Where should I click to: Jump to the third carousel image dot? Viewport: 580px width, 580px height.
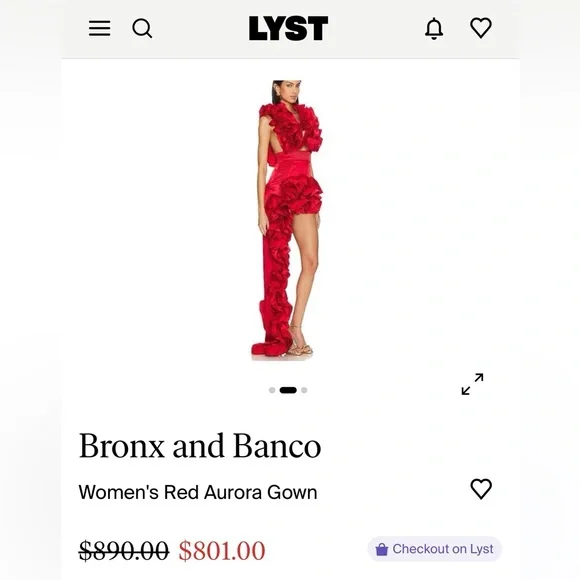[304, 390]
